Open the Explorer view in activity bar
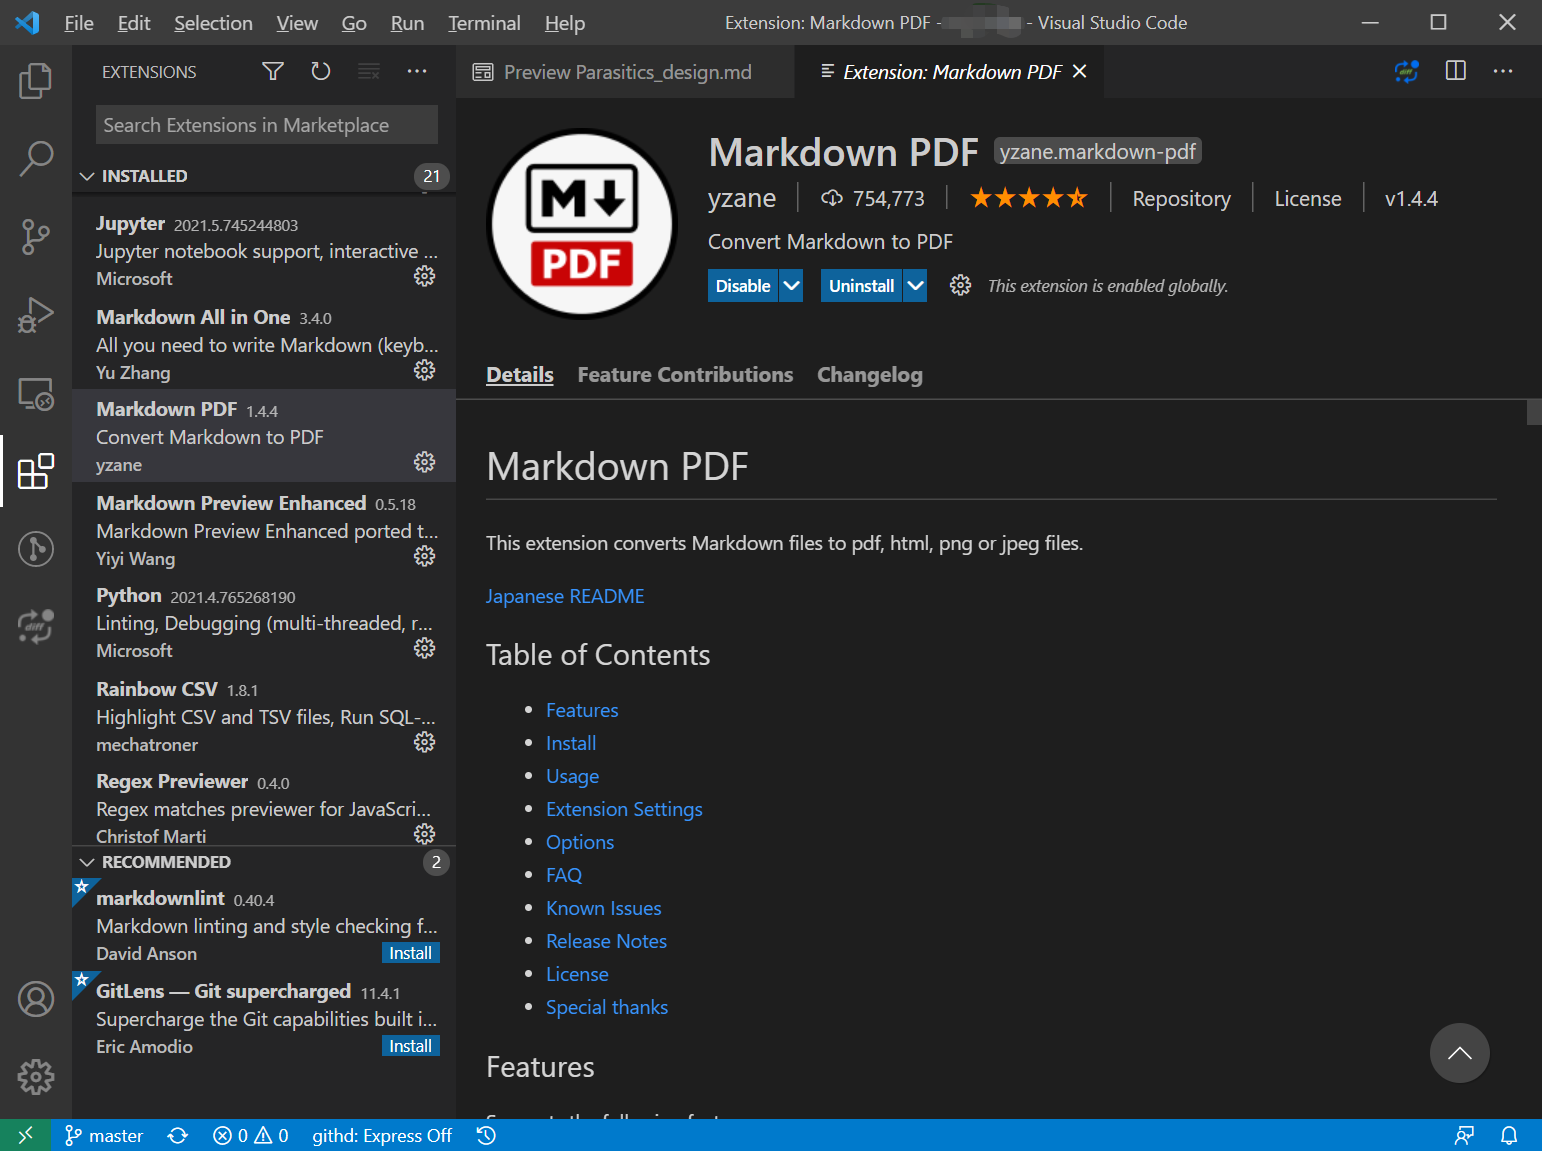 [36, 81]
